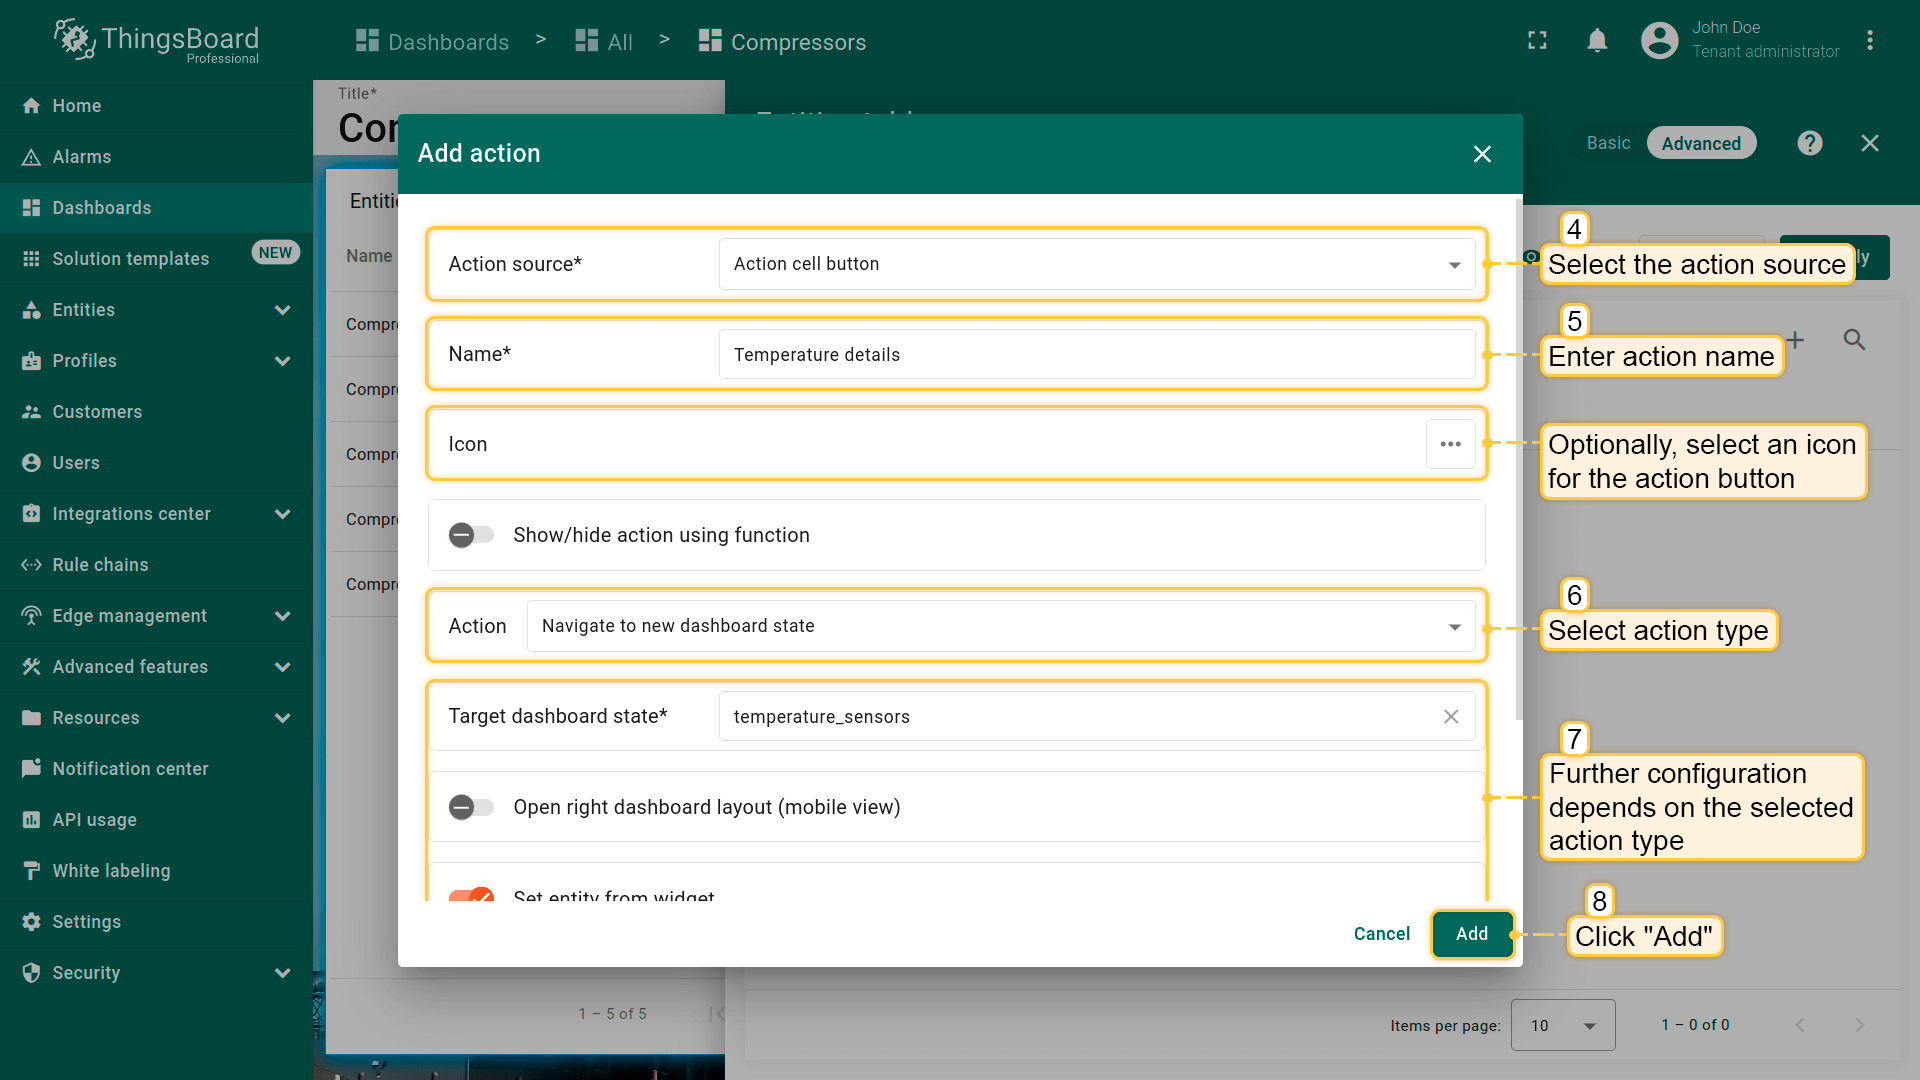Click the help question mark icon
This screenshot has width=1920, height=1080.
pyautogui.click(x=1809, y=143)
